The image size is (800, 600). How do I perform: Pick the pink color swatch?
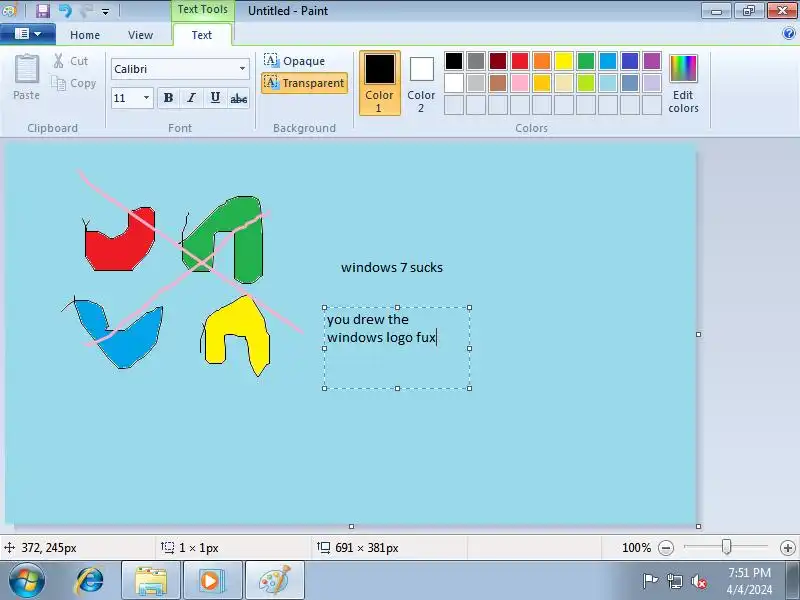[x=520, y=83]
